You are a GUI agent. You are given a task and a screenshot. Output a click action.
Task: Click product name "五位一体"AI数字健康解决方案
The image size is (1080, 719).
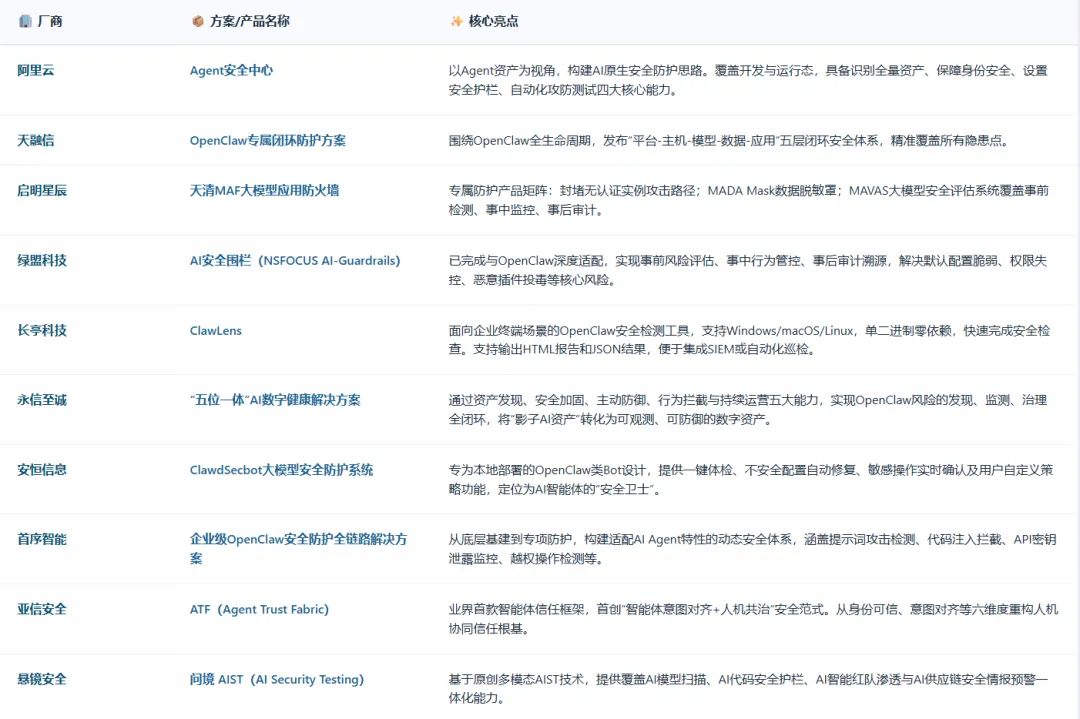pyautogui.click(x=275, y=400)
